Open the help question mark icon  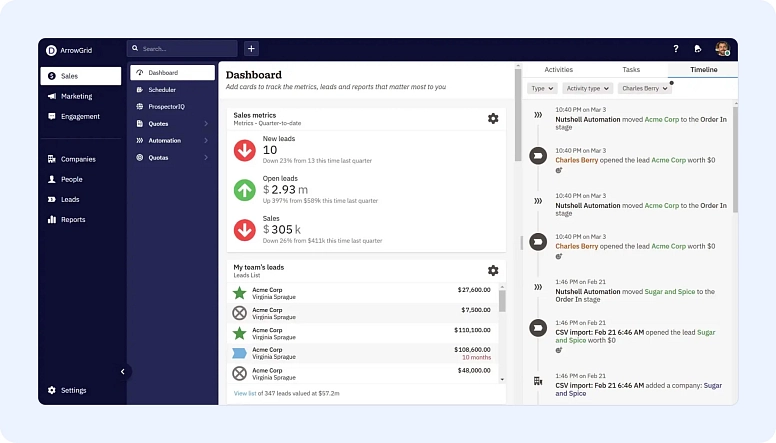coord(675,48)
